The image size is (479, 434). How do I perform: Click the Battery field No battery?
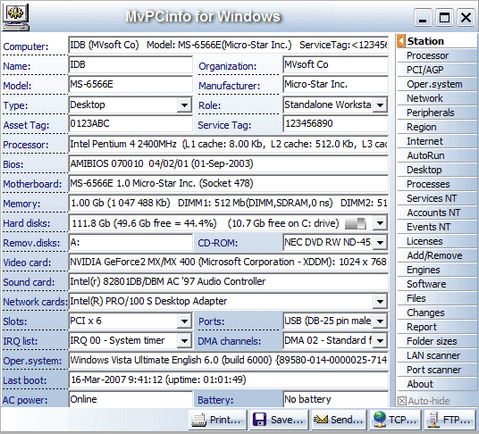click(335, 399)
